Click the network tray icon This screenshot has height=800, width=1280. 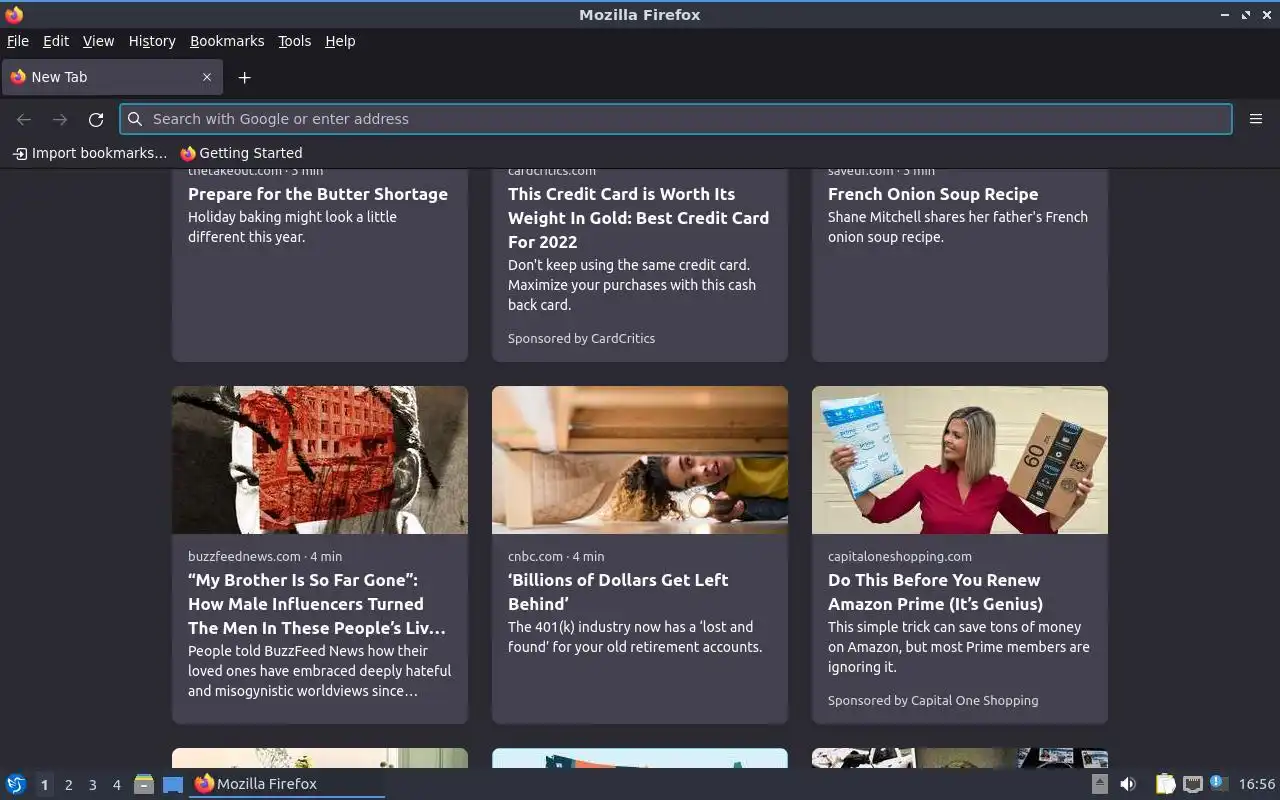[1192, 784]
